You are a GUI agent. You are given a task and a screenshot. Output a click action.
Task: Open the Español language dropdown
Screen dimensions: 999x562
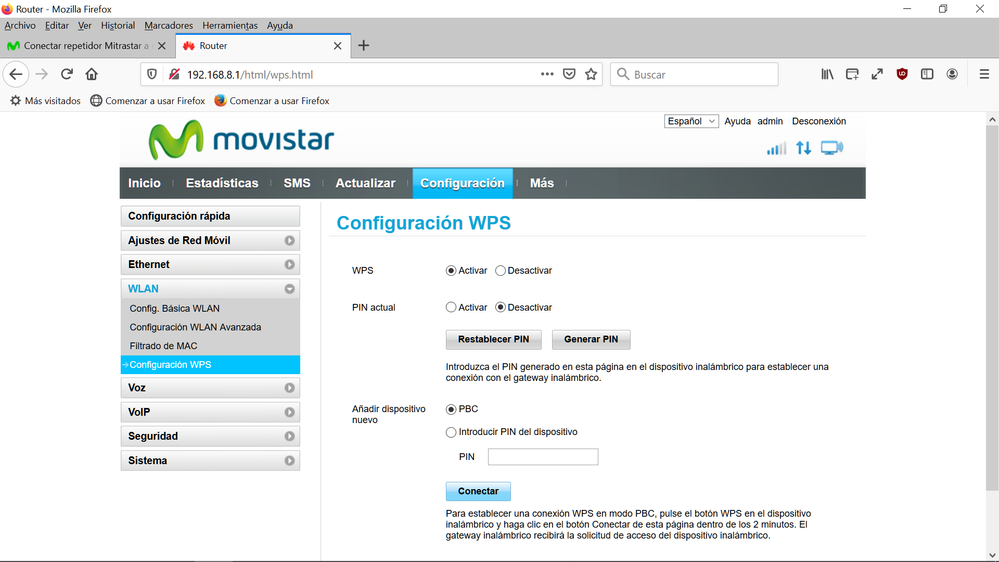point(691,121)
